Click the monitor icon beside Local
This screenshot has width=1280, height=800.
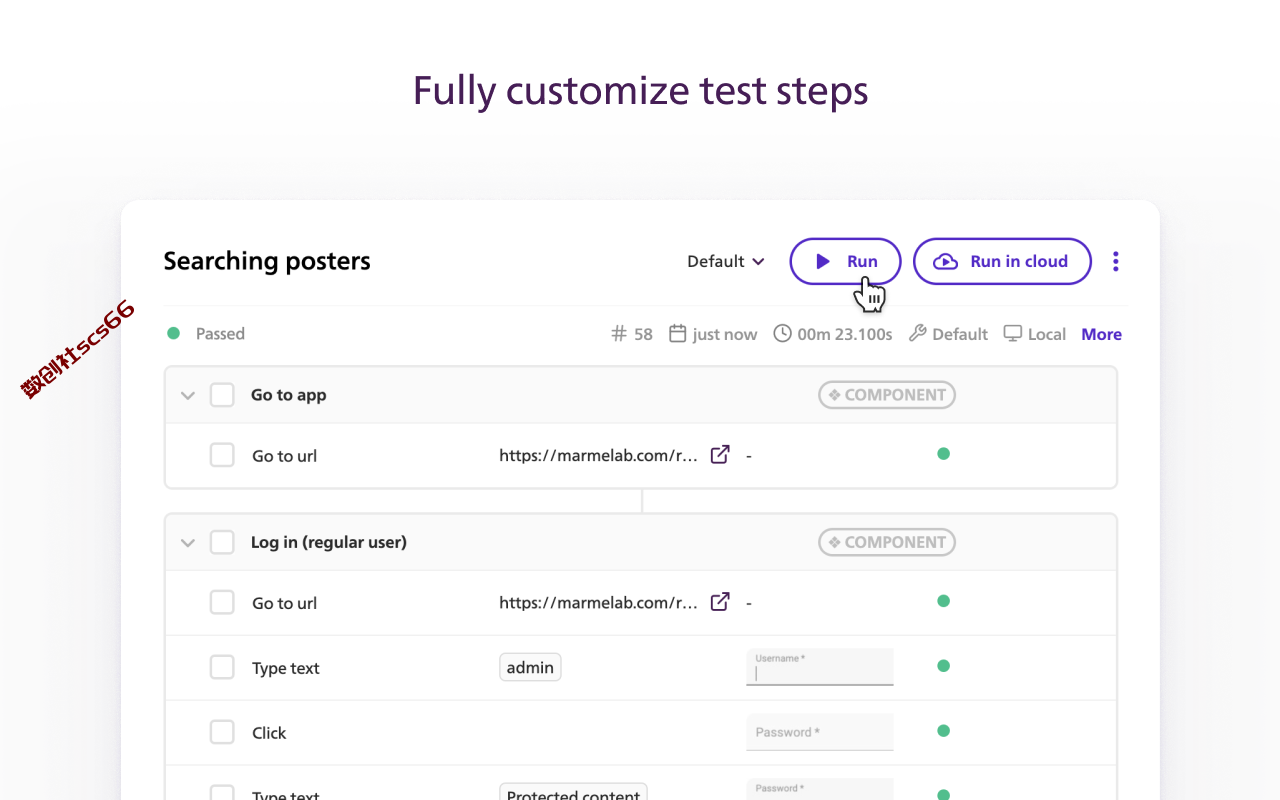tap(1013, 333)
